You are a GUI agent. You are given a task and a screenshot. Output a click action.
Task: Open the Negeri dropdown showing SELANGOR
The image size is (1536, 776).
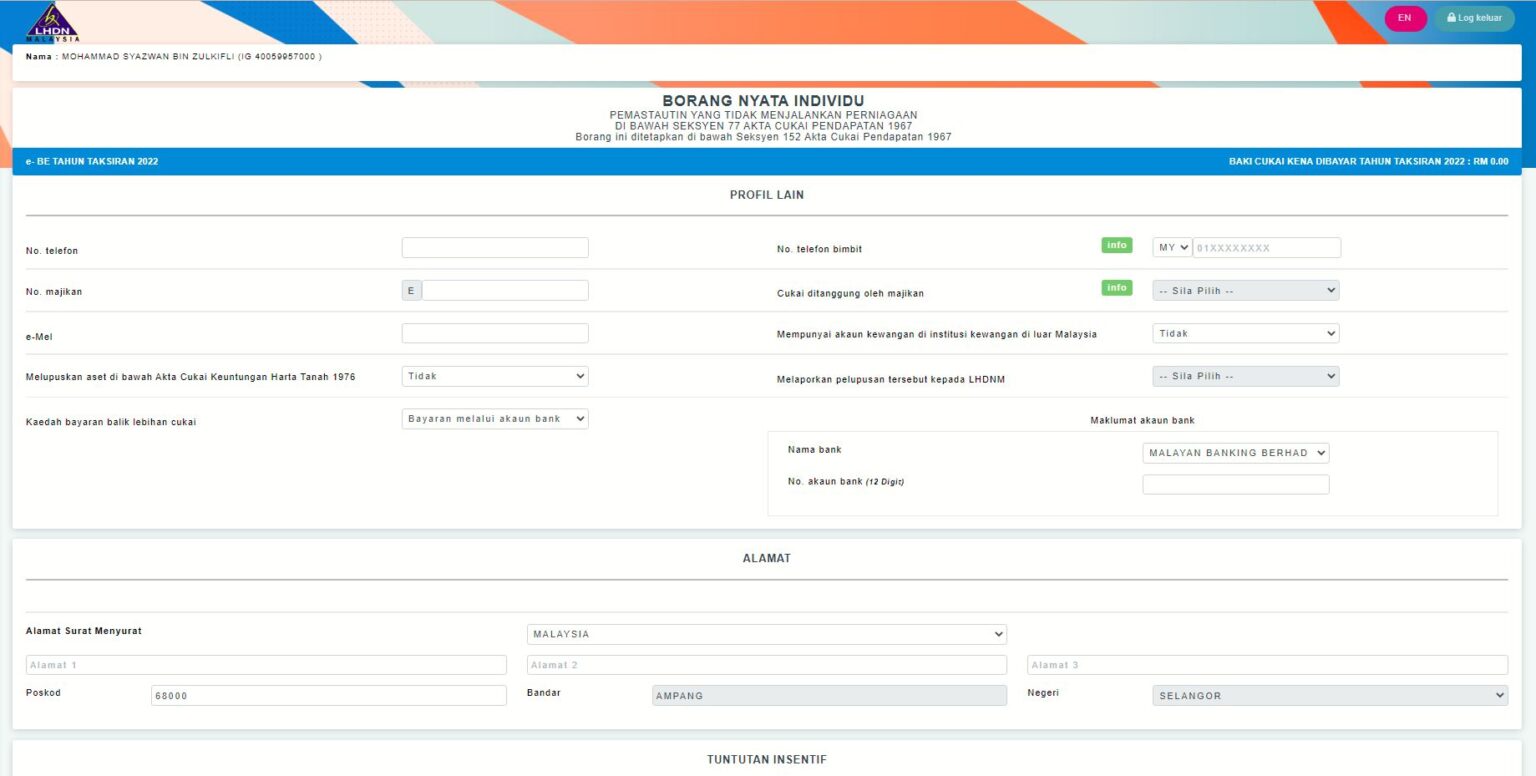[x=1330, y=694]
